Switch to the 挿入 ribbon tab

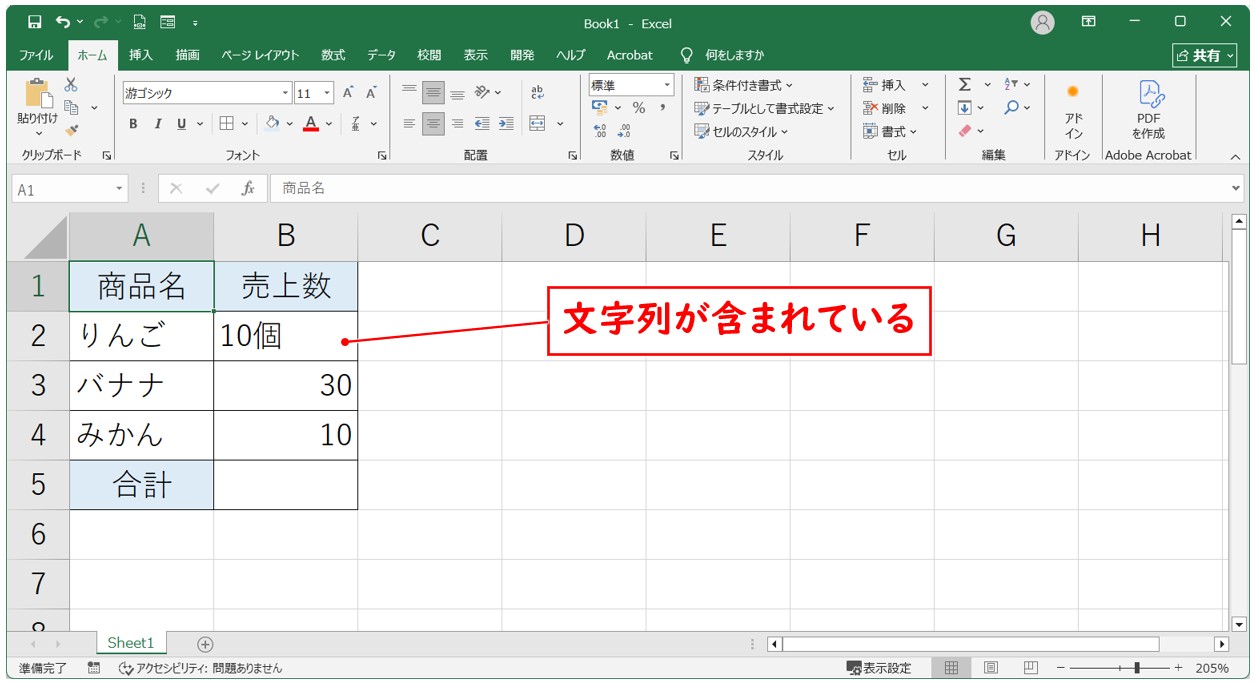click(x=141, y=55)
